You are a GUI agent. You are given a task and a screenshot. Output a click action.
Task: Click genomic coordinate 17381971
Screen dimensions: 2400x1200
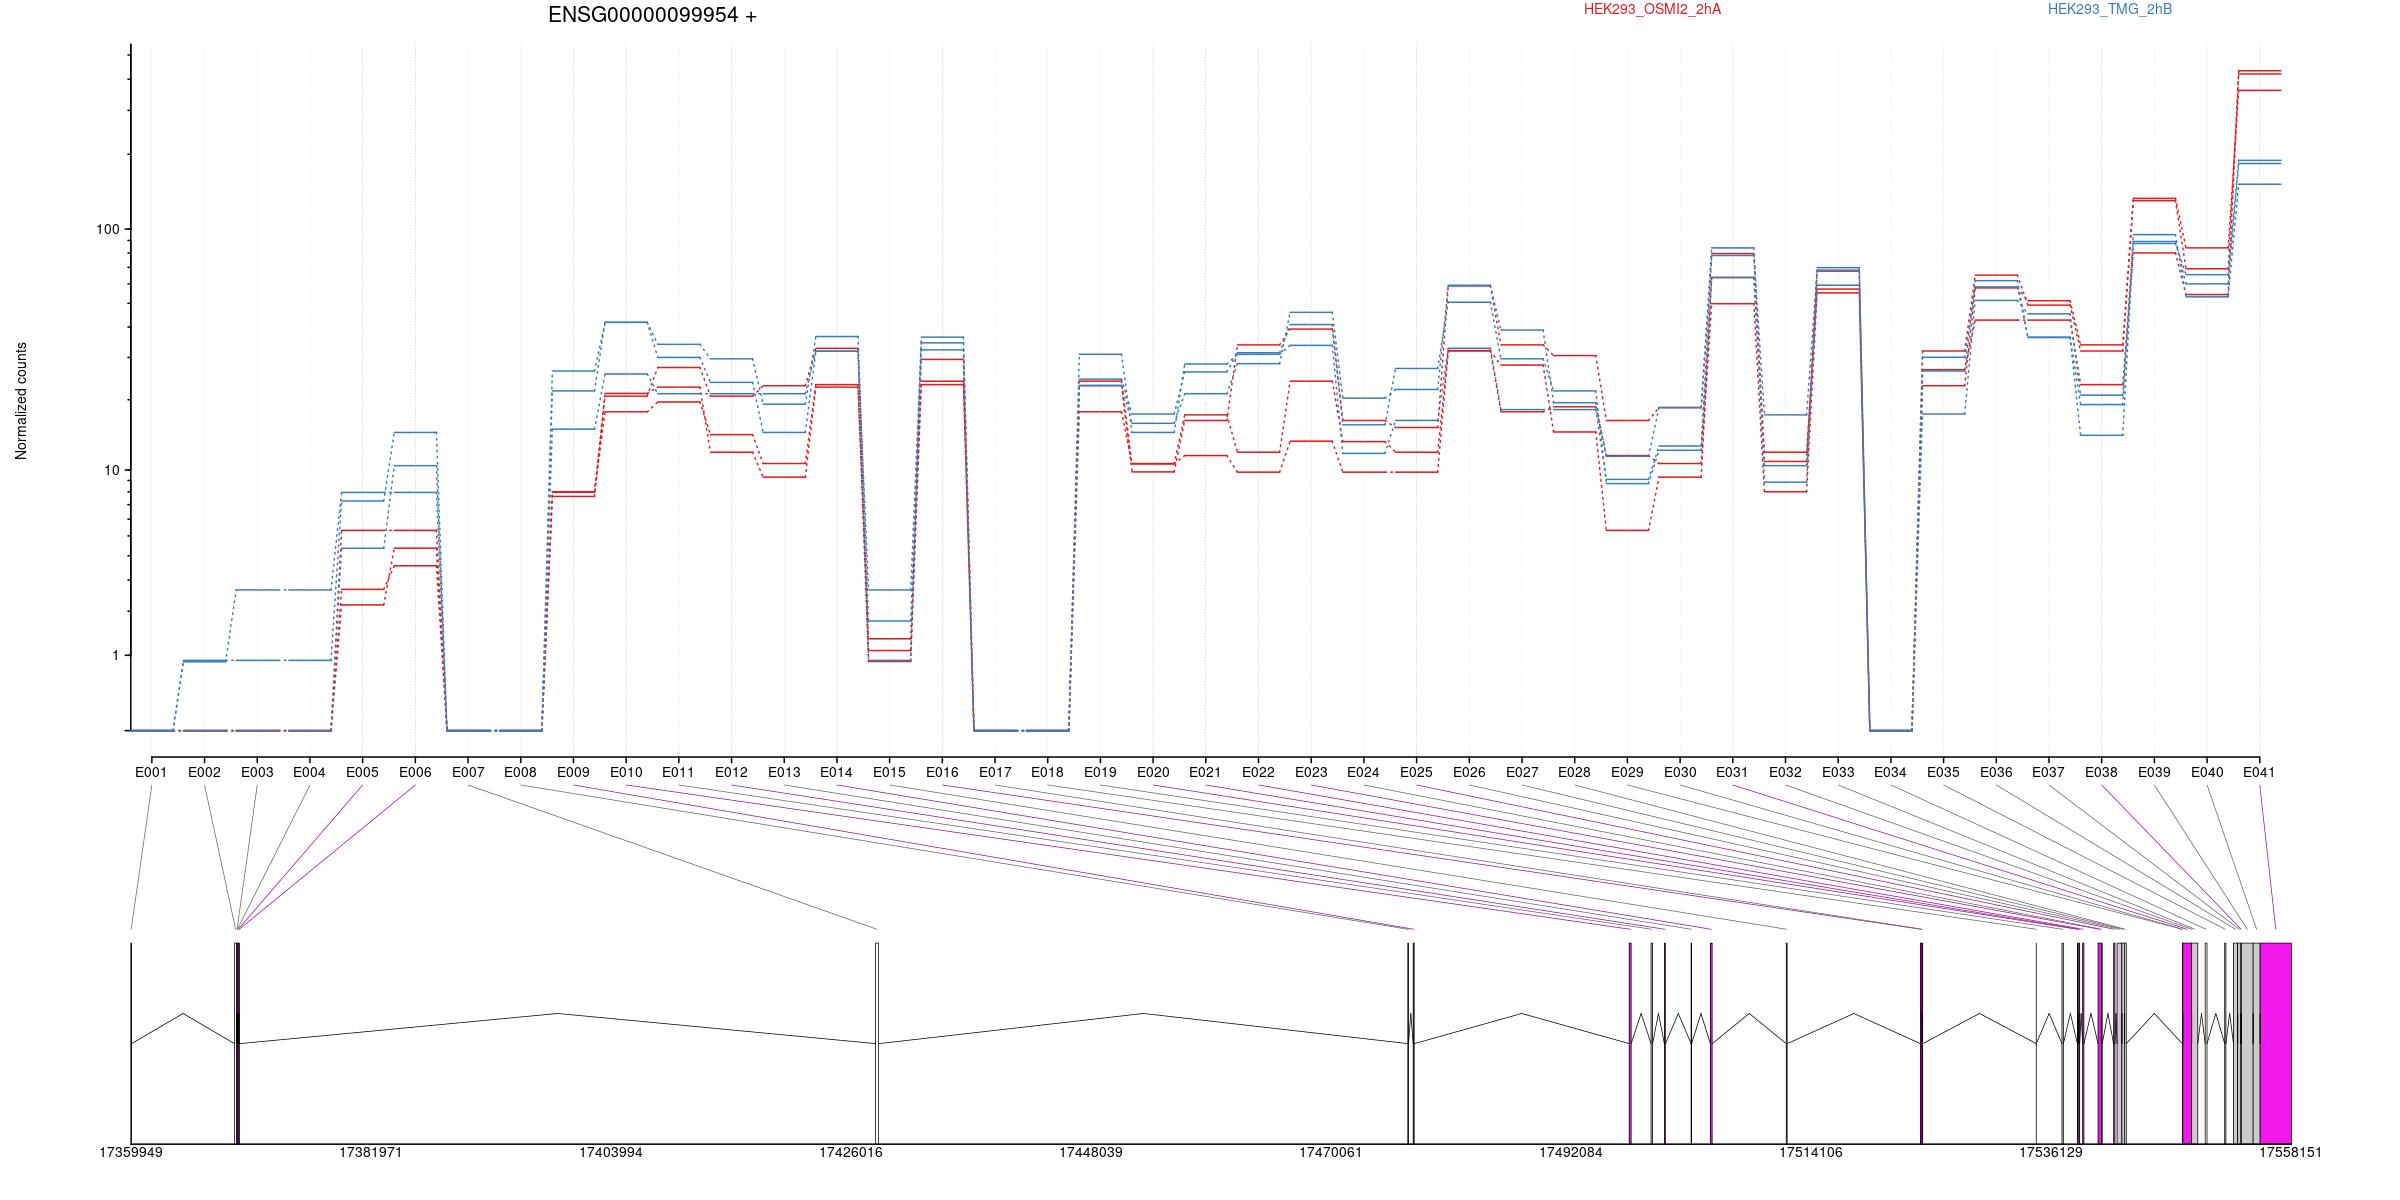click(371, 1153)
